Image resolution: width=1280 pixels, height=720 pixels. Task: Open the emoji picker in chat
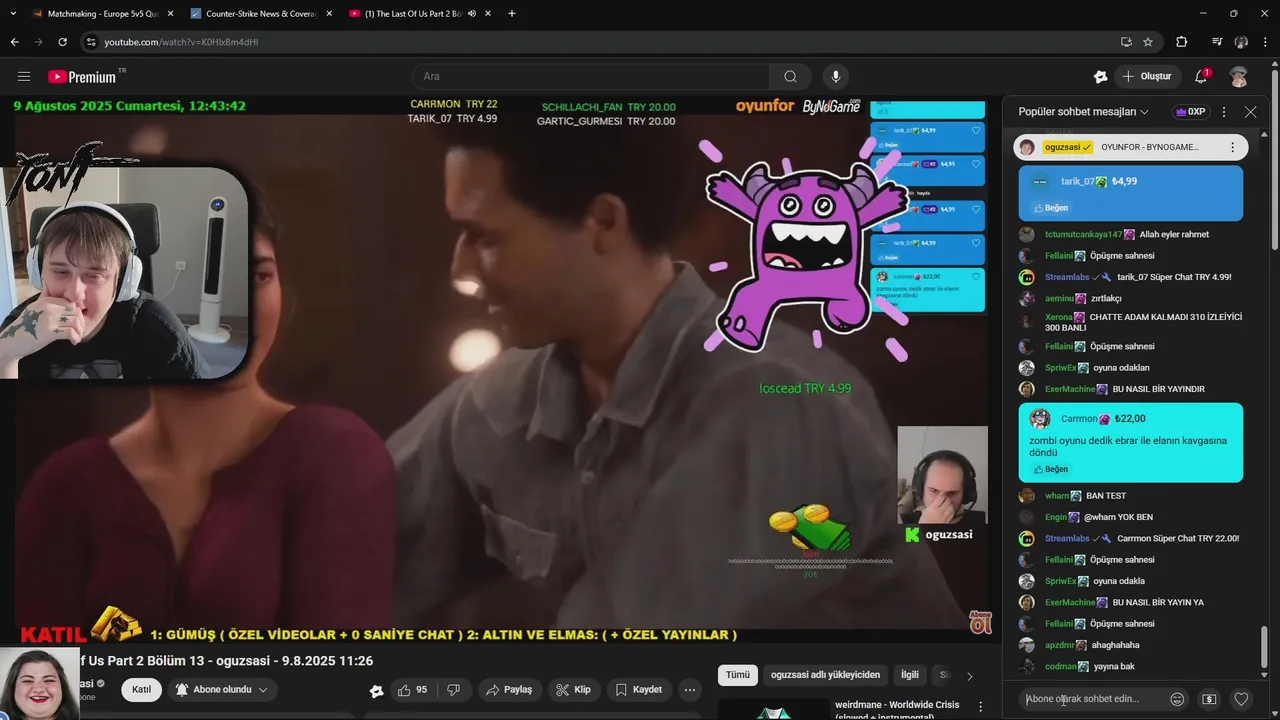coord(1177,699)
